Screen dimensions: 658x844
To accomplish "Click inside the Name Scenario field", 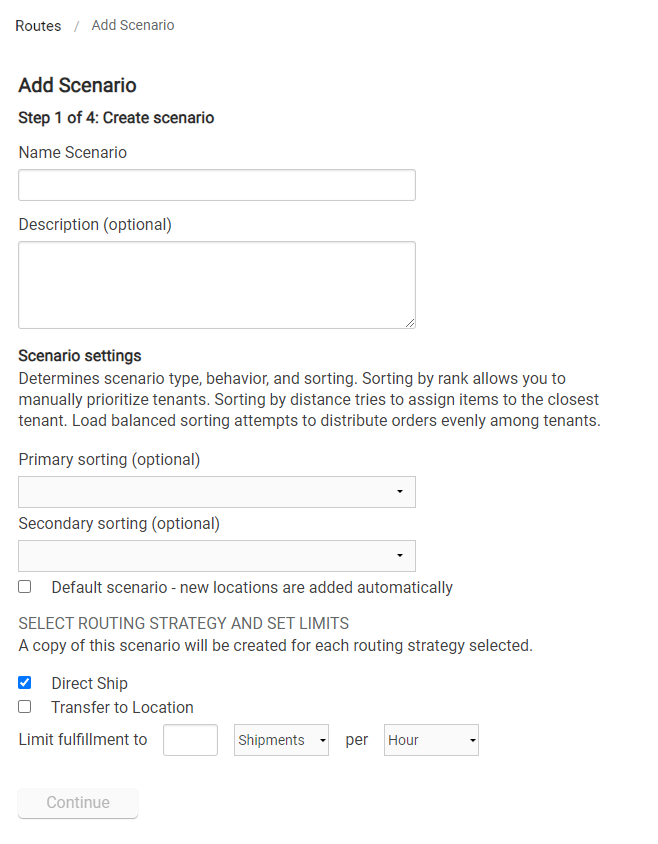I will click(216, 185).
